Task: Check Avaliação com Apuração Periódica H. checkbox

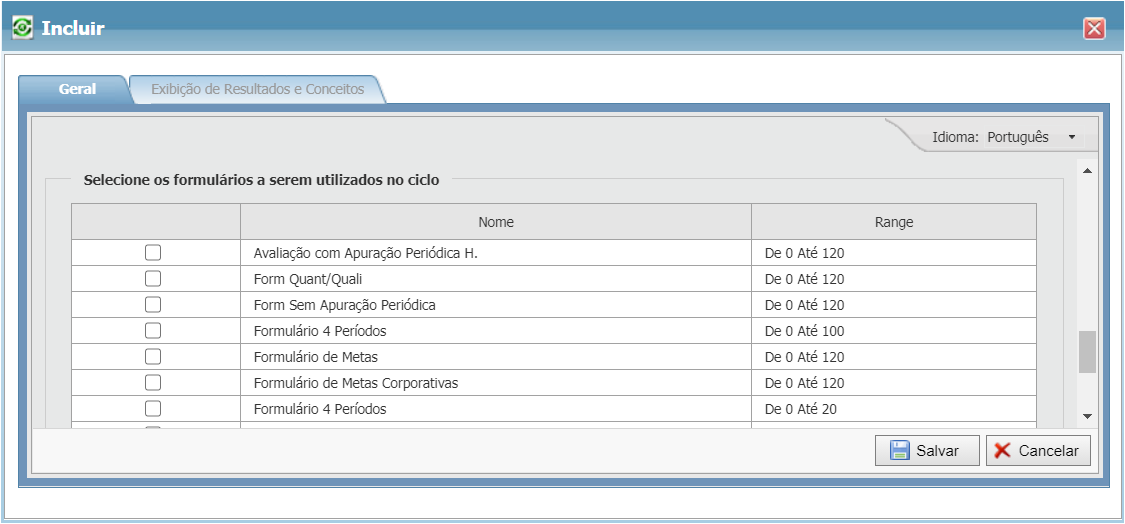Action: click(153, 253)
